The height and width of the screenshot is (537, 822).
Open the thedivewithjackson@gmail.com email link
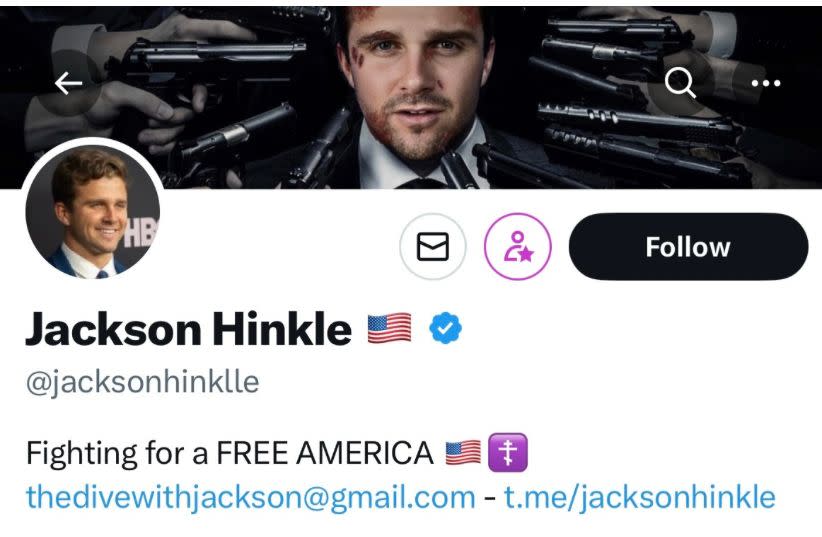[251, 497]
